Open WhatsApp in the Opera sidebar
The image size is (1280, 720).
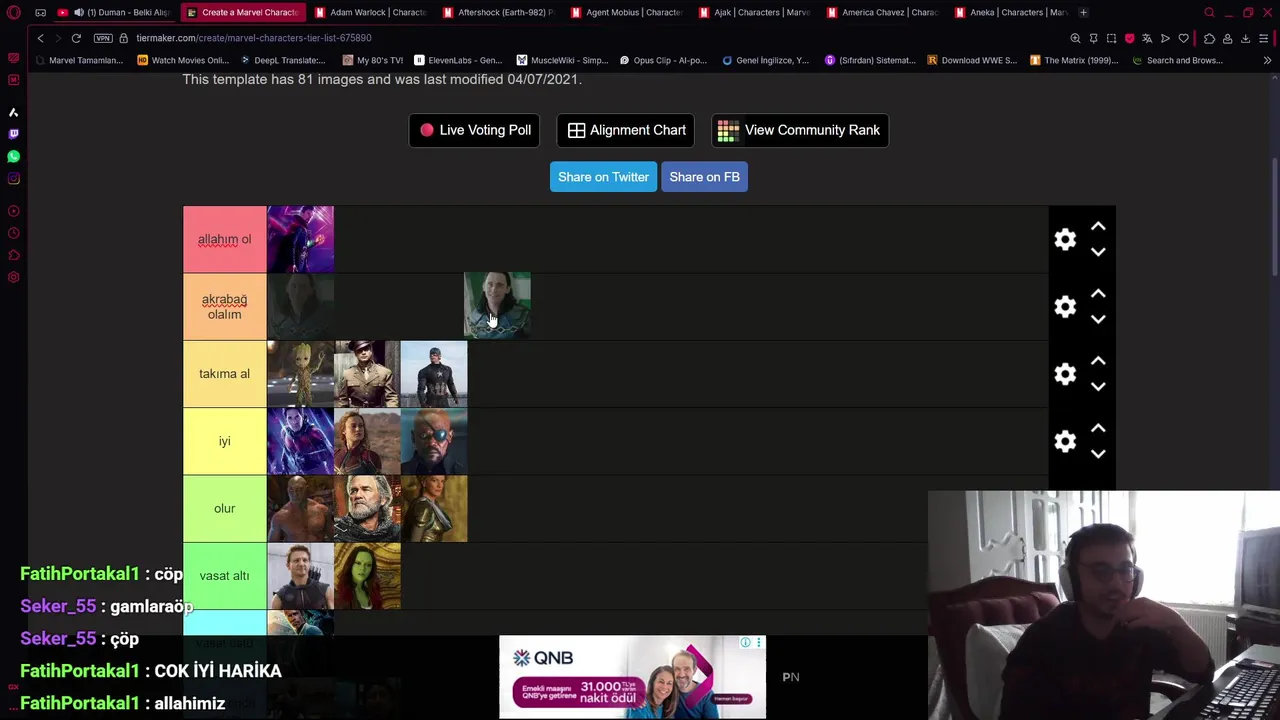coord(13,156)
